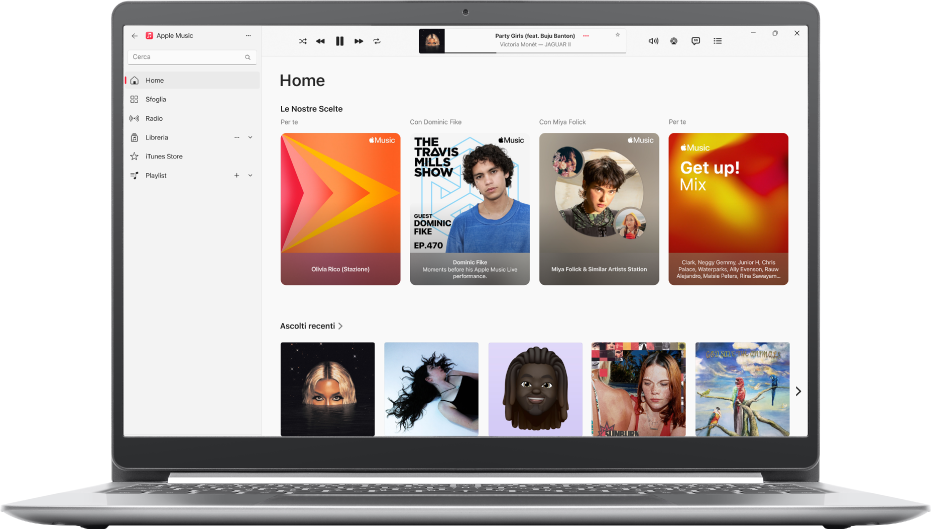The width and height of the screenshot is (931, 529).
Task: Go back with the back arrow
Action: point(135,36)
